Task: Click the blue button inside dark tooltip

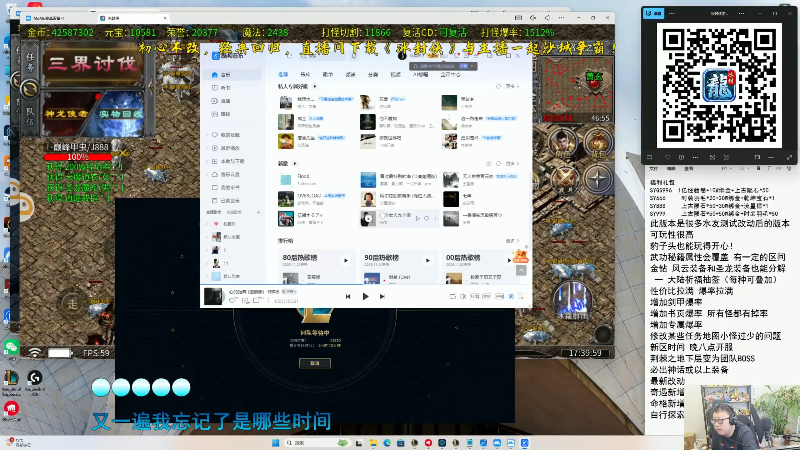Action: coord(463,66)
